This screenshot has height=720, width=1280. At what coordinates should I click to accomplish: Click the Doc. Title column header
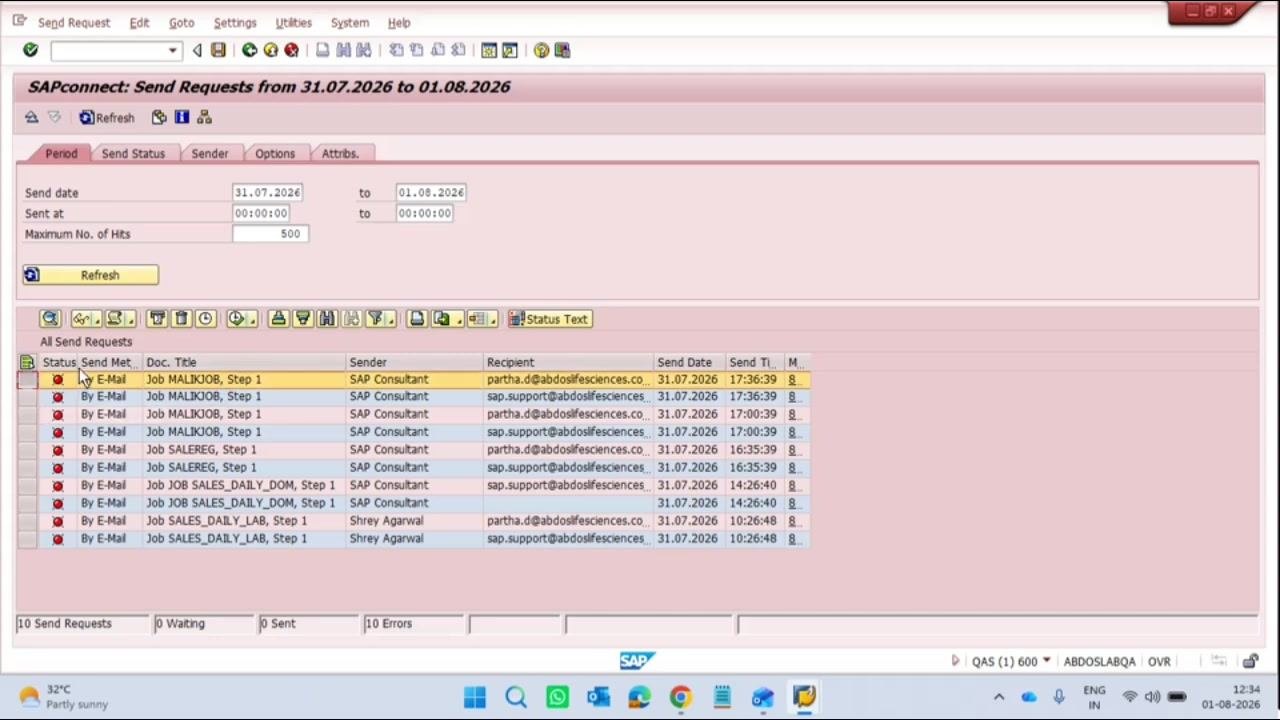(244, 362)
